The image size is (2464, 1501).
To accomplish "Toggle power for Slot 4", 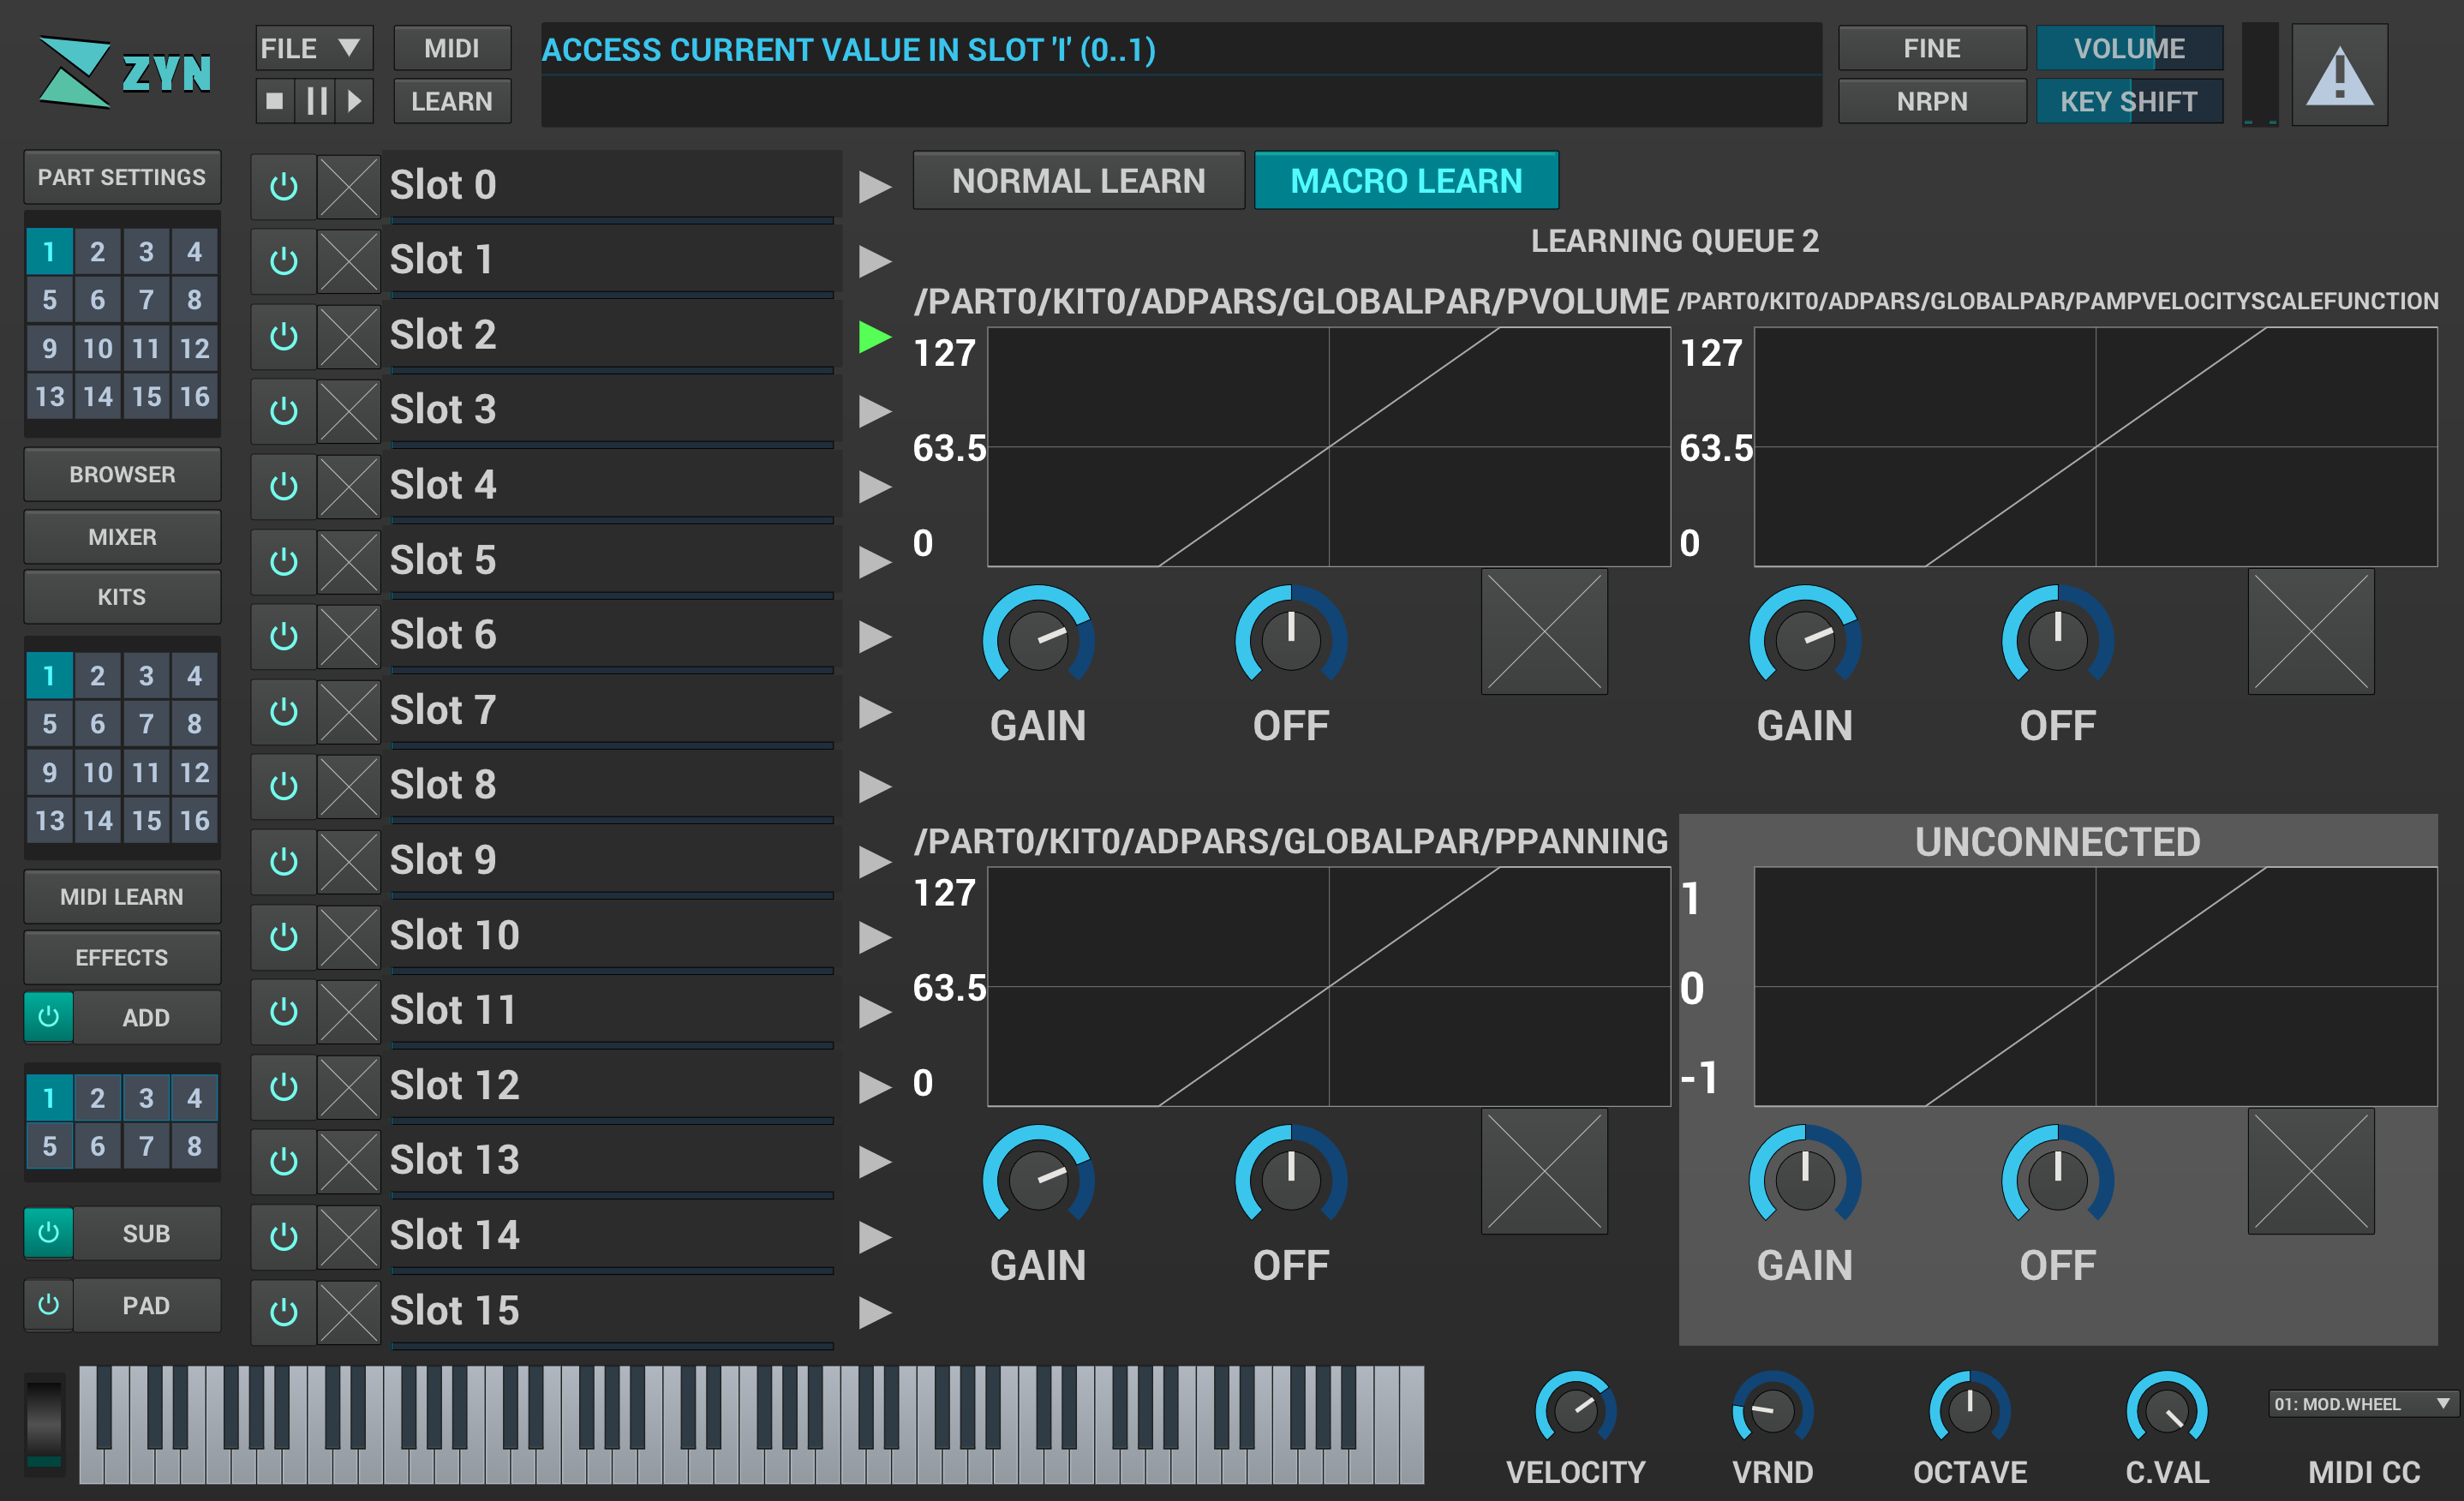I will (x=284, y=486).
